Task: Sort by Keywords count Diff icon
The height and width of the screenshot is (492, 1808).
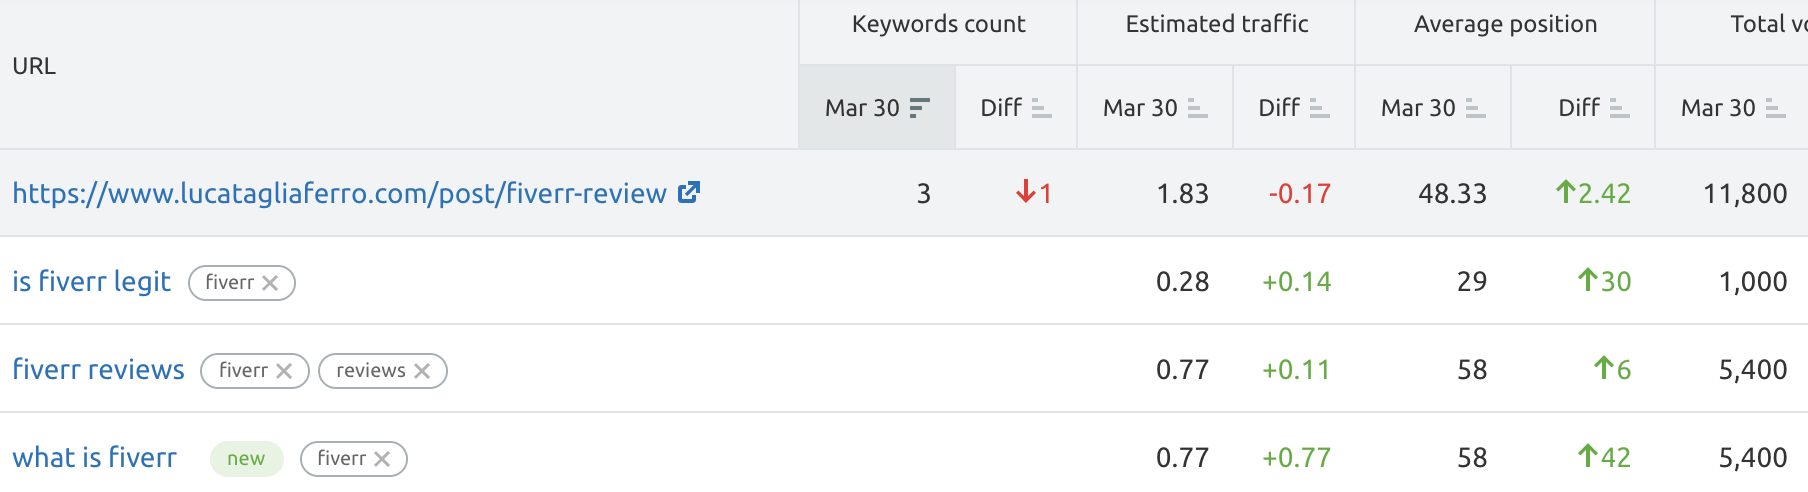Action: pos(1041,108)
